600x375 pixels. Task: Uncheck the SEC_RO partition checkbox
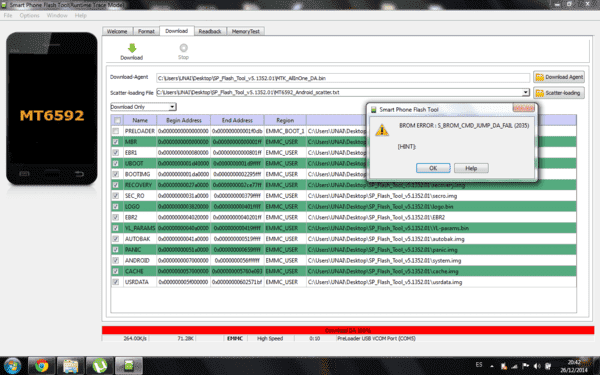[116, 196]
